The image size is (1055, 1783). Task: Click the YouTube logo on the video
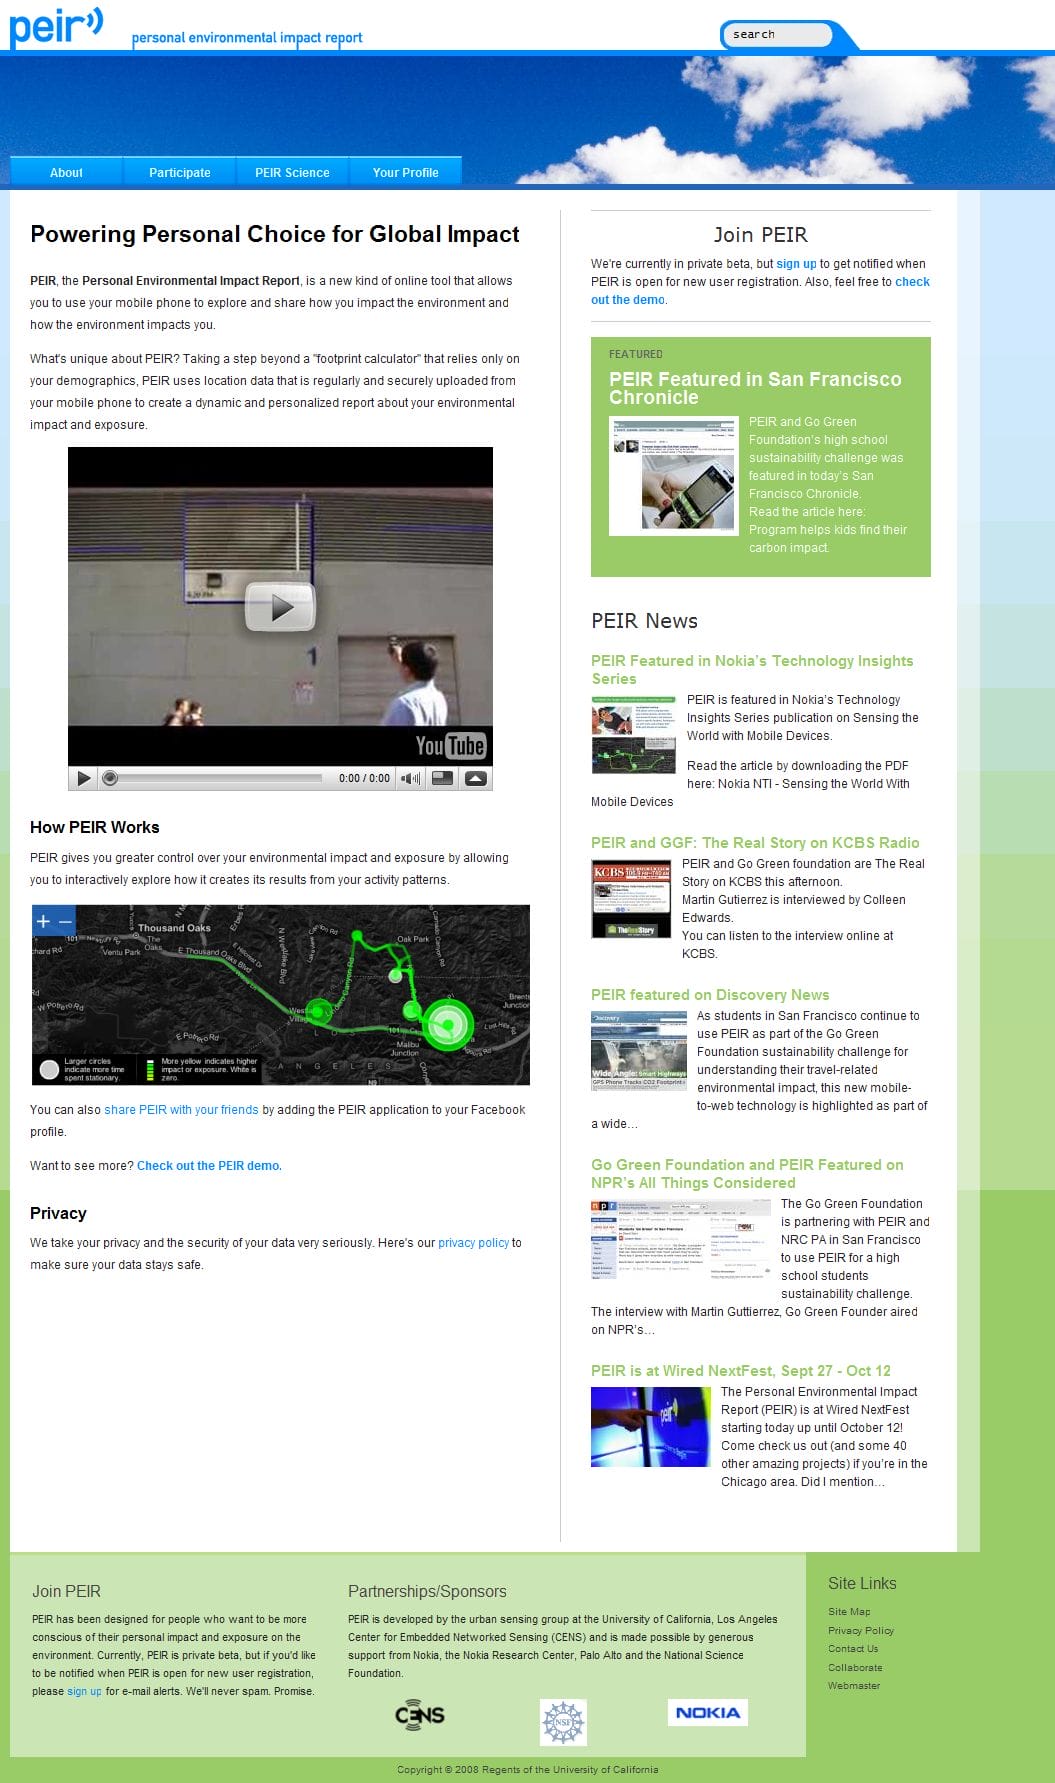pos(450,746)
